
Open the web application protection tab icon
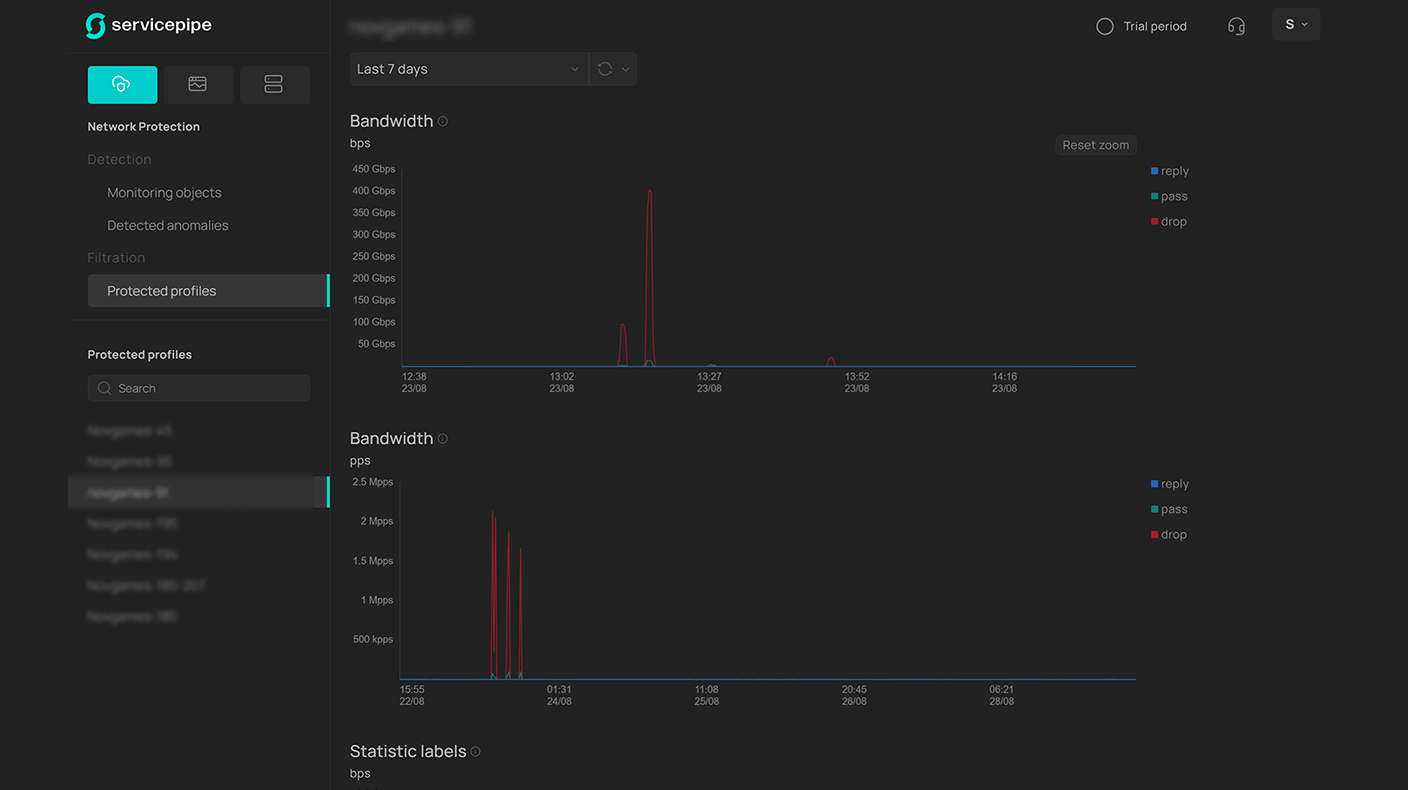(198, 85)
